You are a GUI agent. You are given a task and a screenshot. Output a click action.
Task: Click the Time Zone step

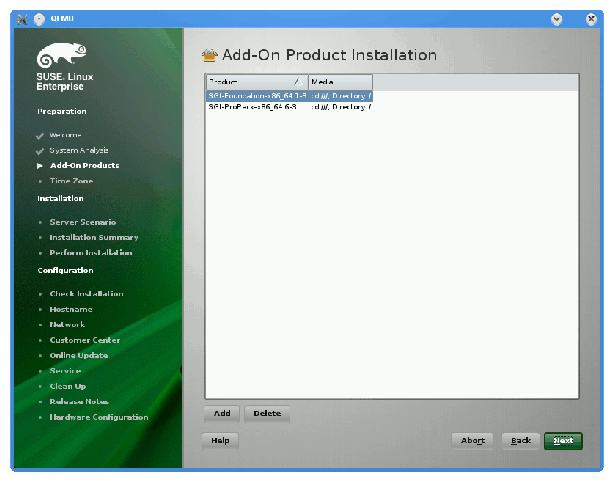point(71,181)
